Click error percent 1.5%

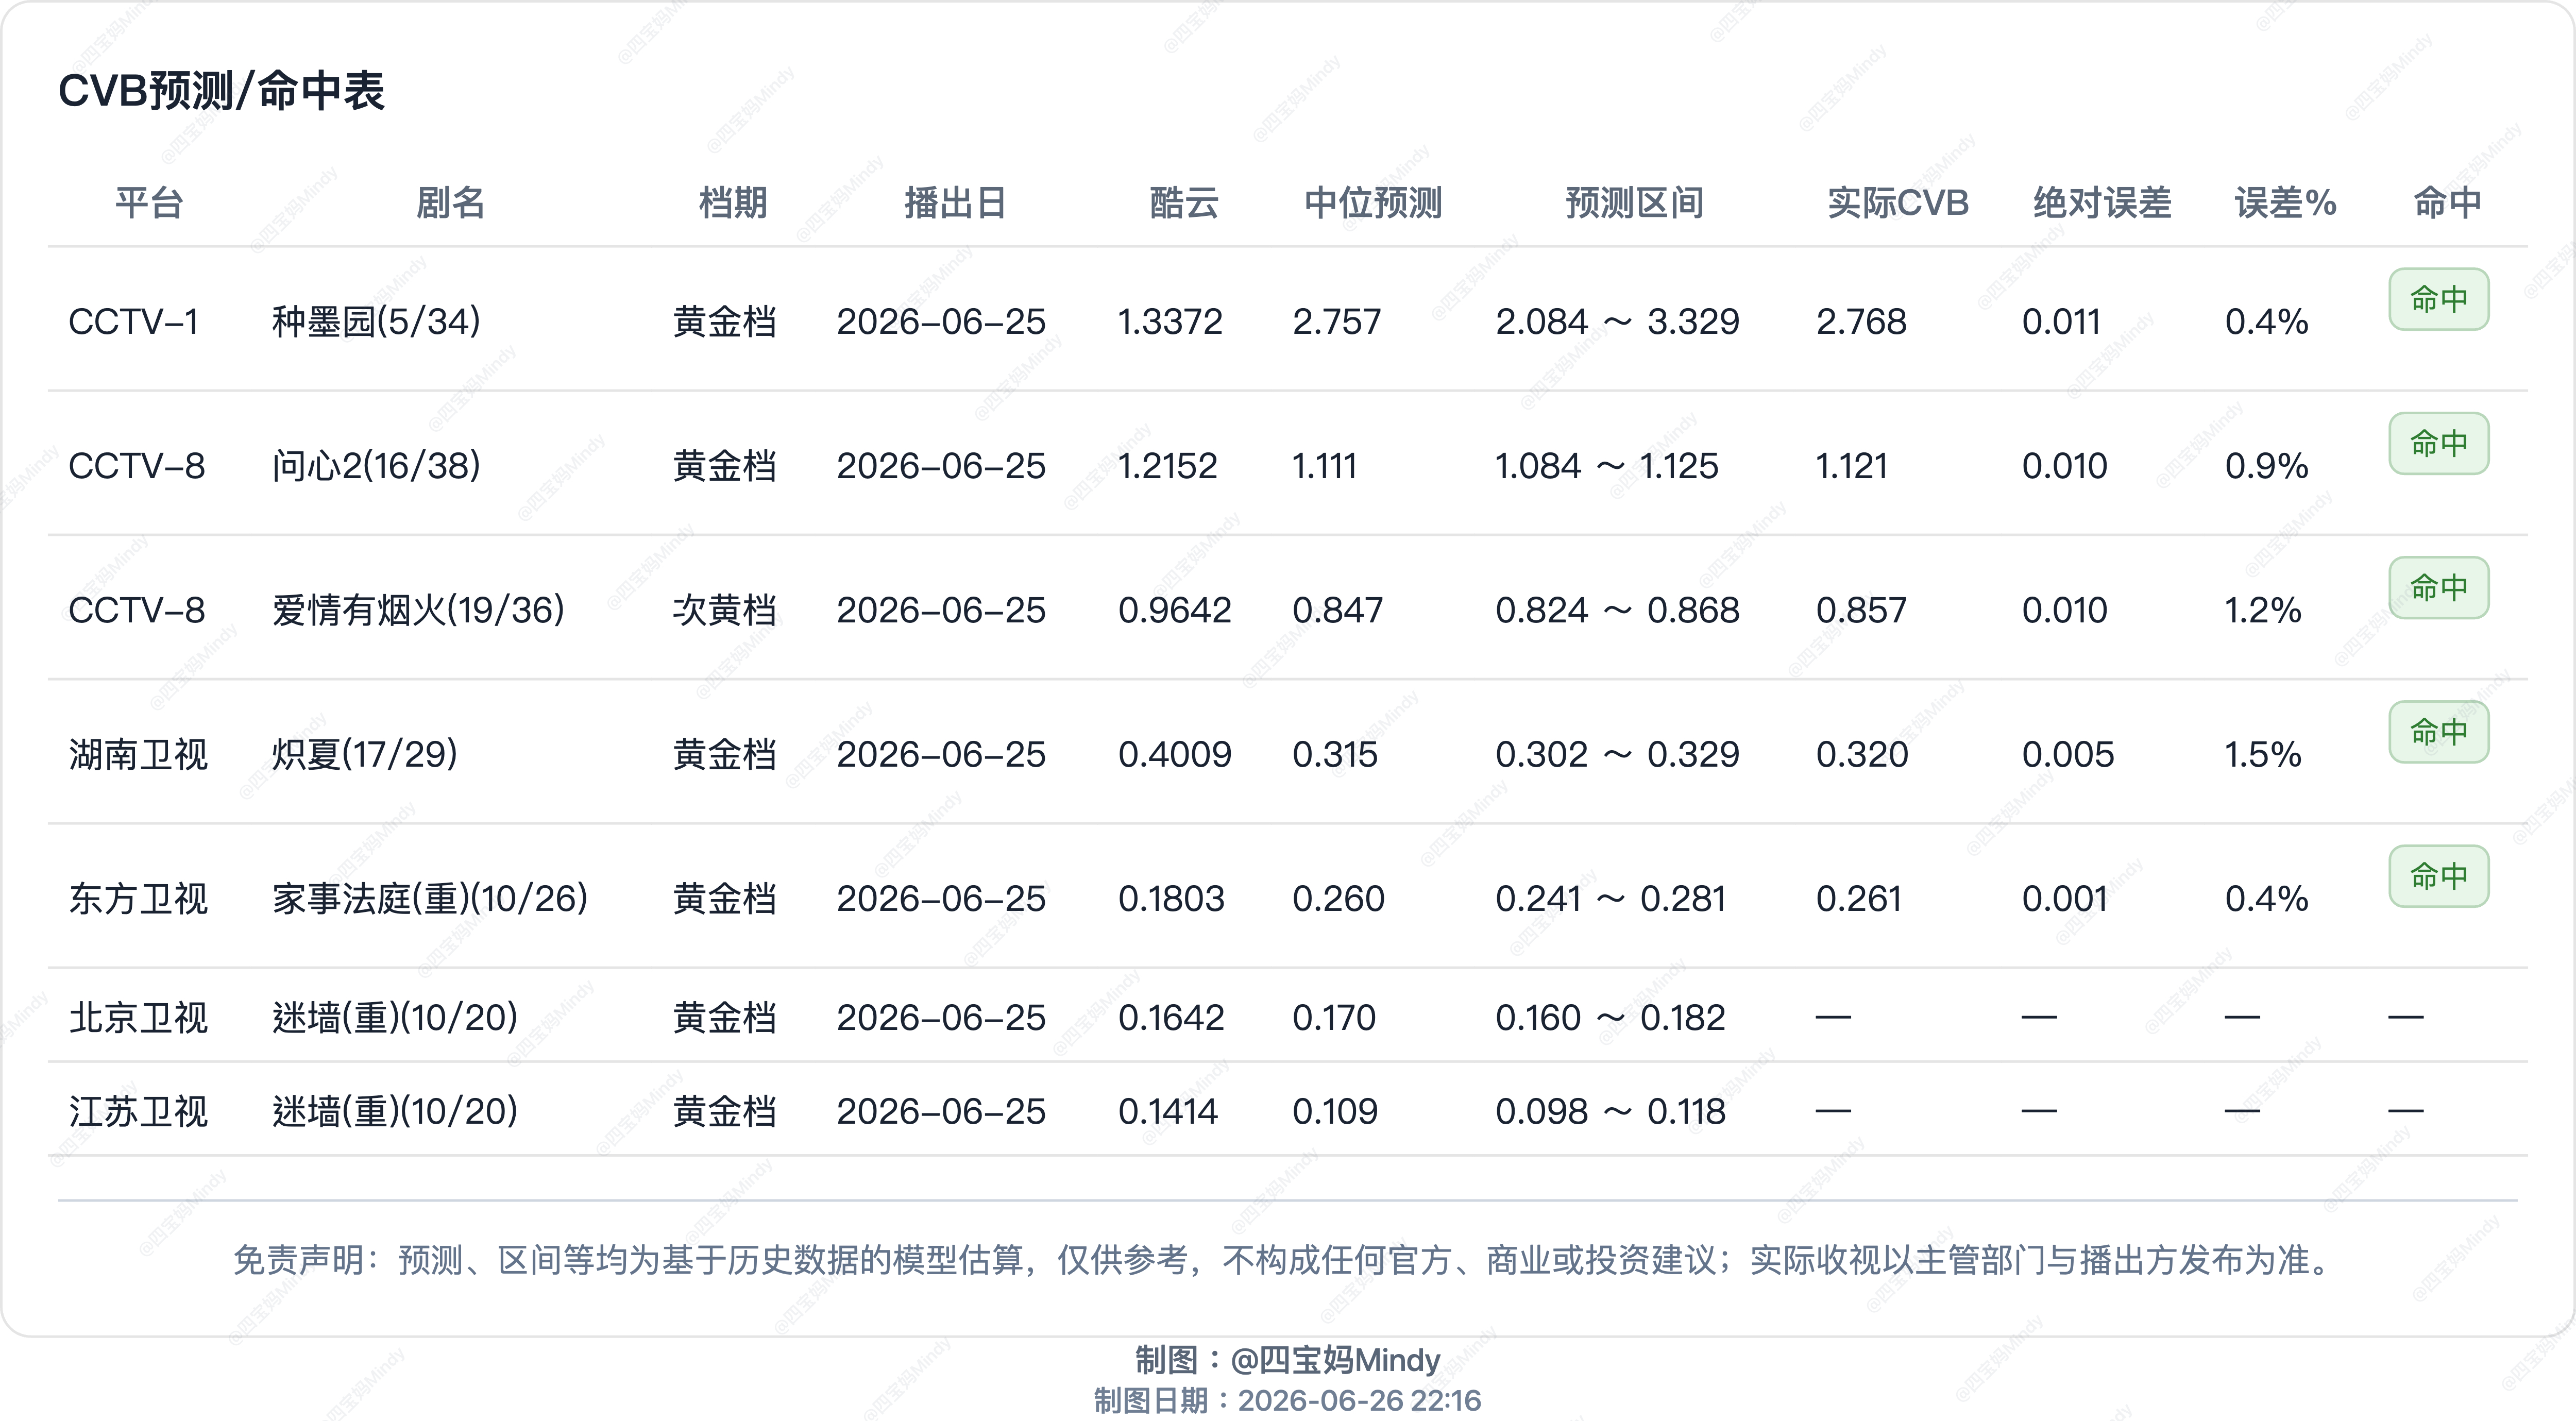point(2263,754)
